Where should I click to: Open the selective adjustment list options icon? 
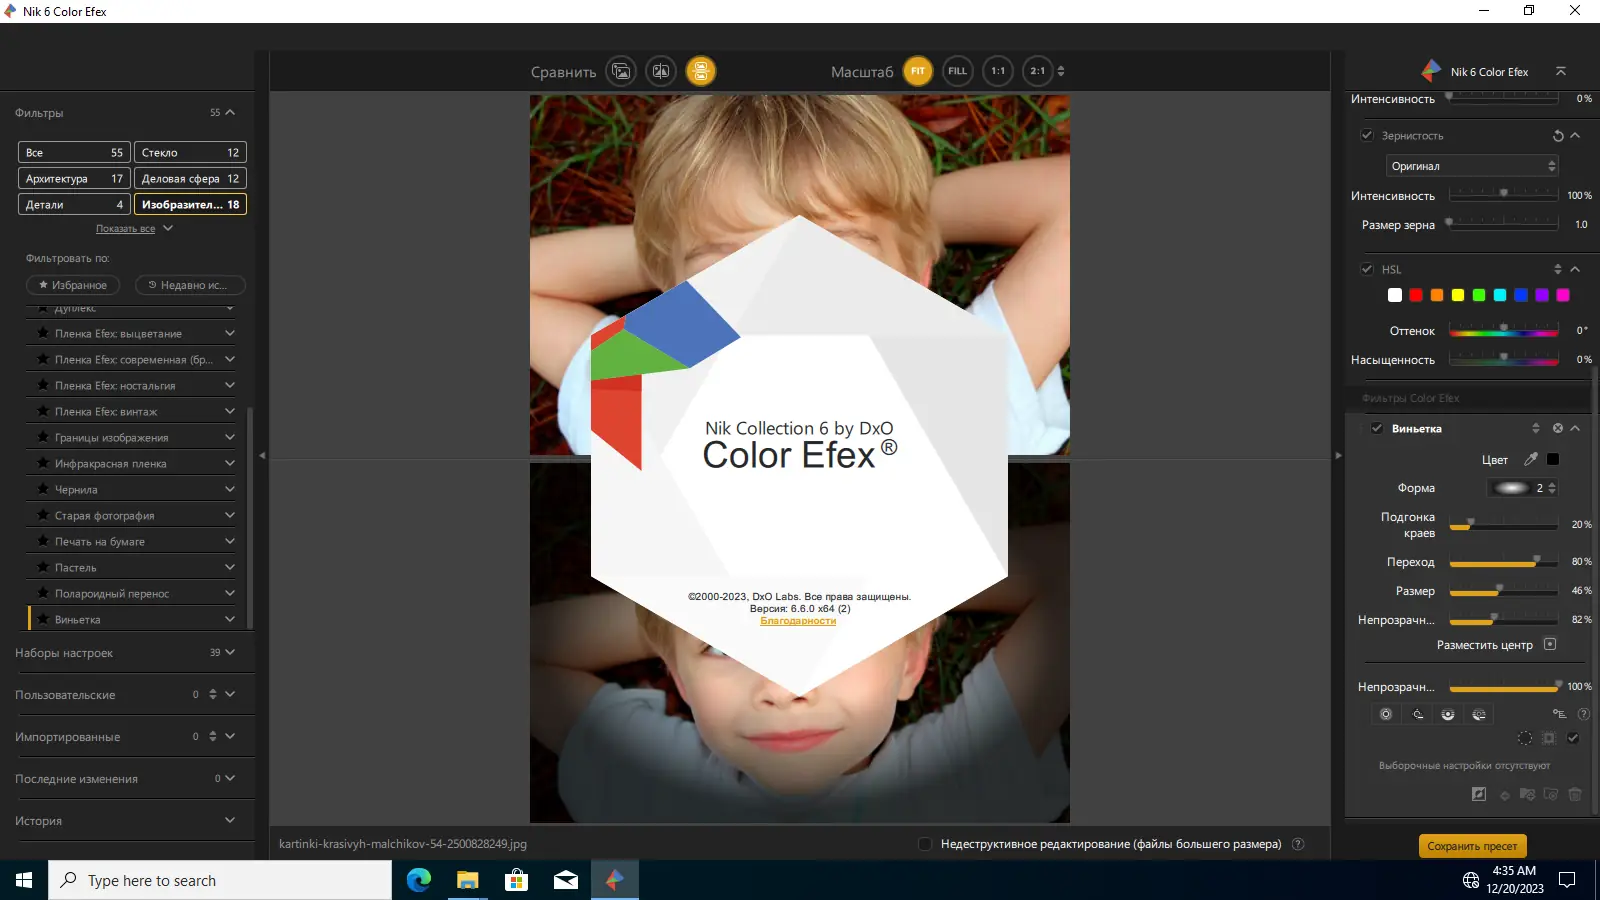click(x=1559, y=714)
